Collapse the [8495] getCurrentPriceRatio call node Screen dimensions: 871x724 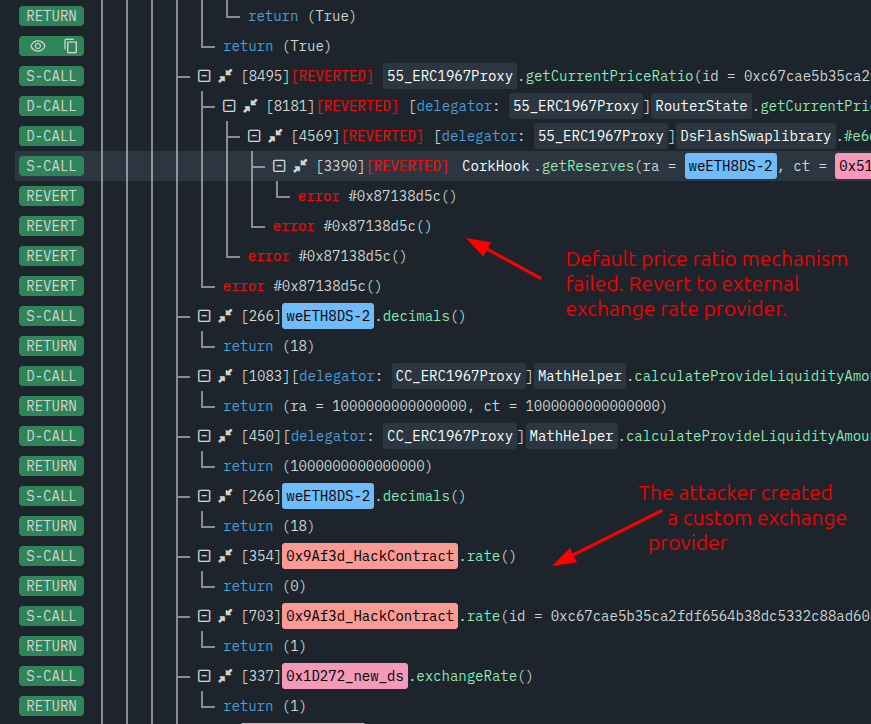point(204,76)
